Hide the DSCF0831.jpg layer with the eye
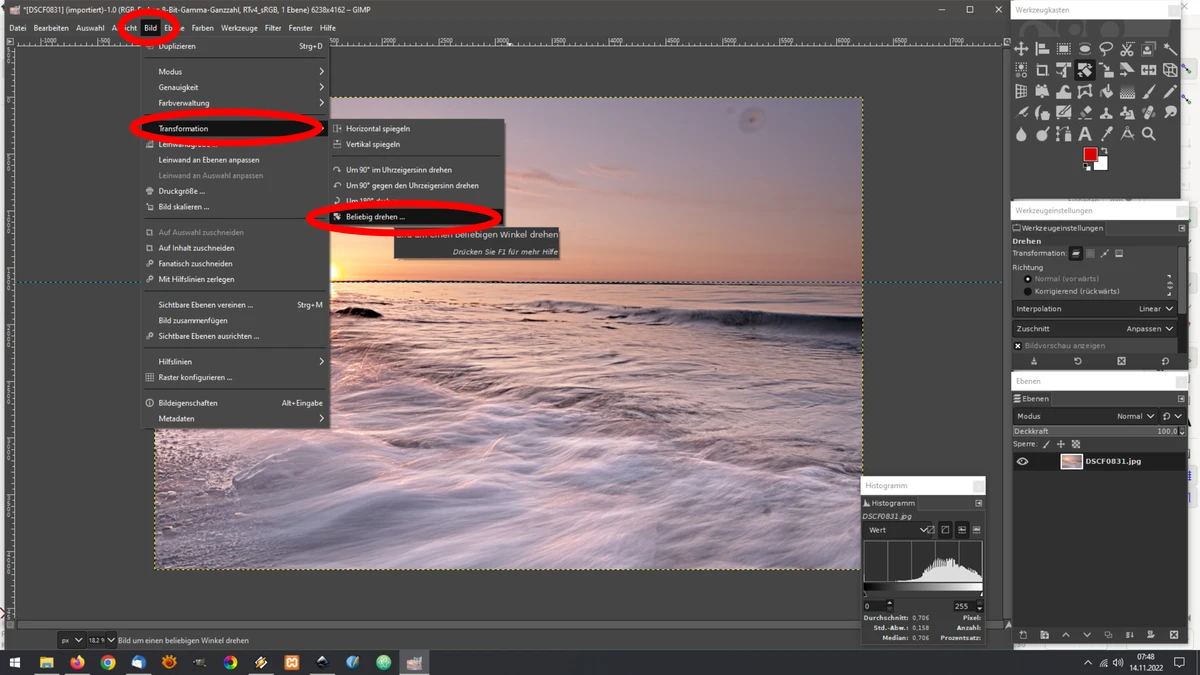The height and width of the screenshot is (675, 1200). coord(1023,461)
